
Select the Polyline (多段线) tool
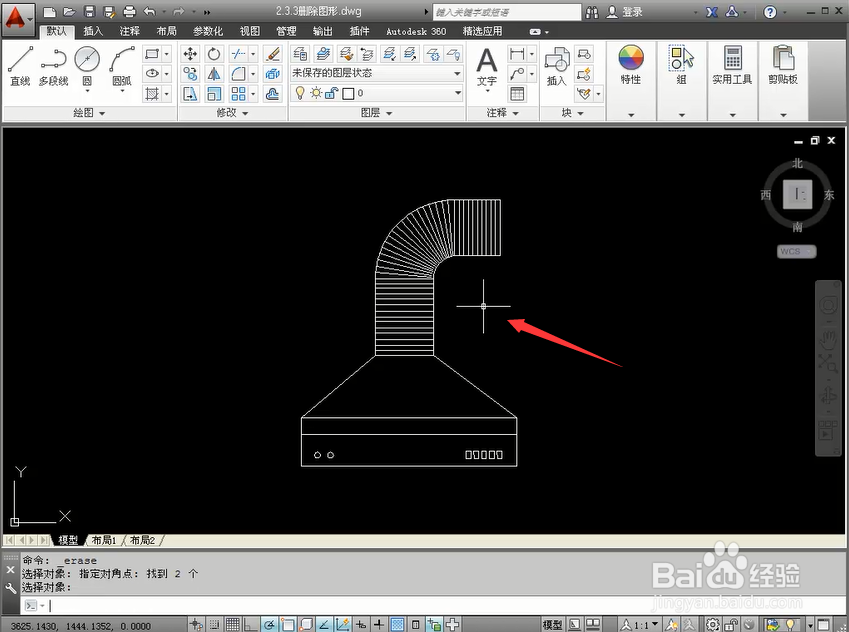[x=53, y=65]
